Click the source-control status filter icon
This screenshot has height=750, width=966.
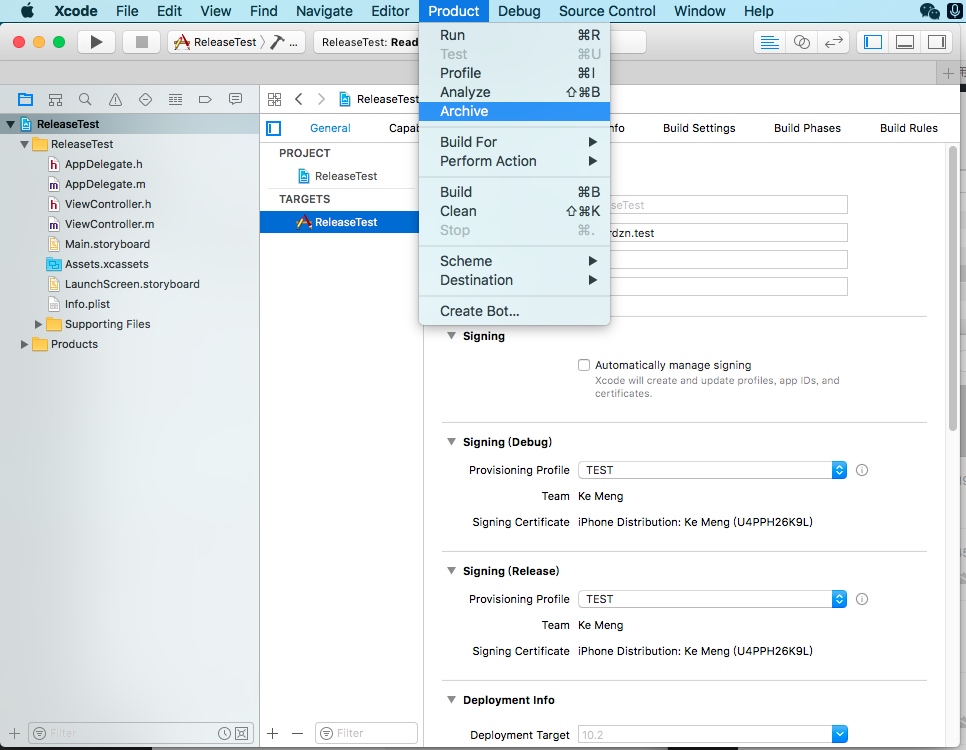242,733
